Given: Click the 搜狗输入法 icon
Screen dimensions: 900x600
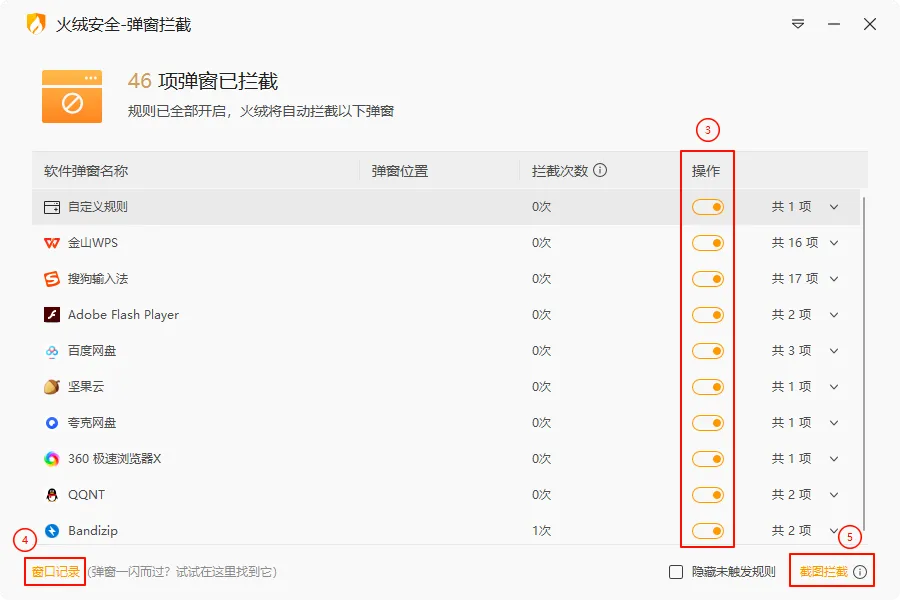Looking at the screenshot, I should click(52, 279).
